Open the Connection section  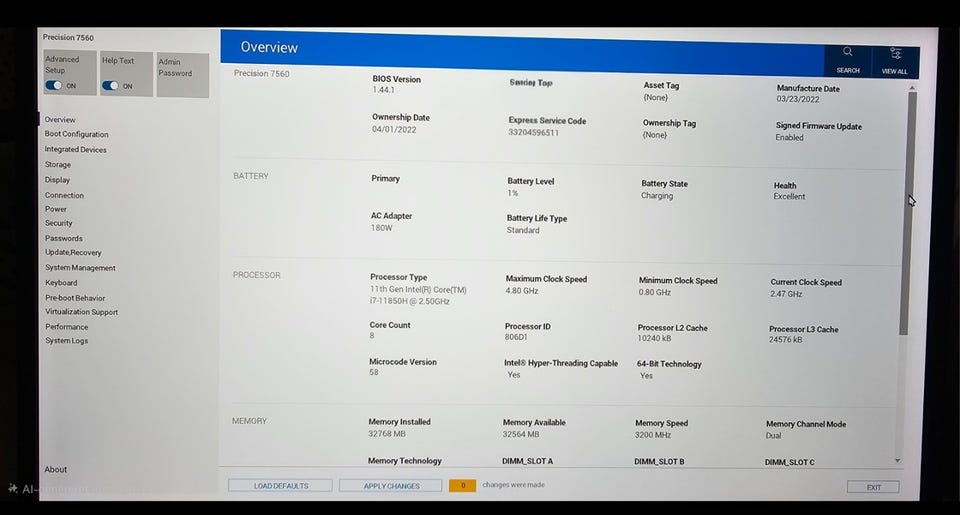(x=64, y=195)
